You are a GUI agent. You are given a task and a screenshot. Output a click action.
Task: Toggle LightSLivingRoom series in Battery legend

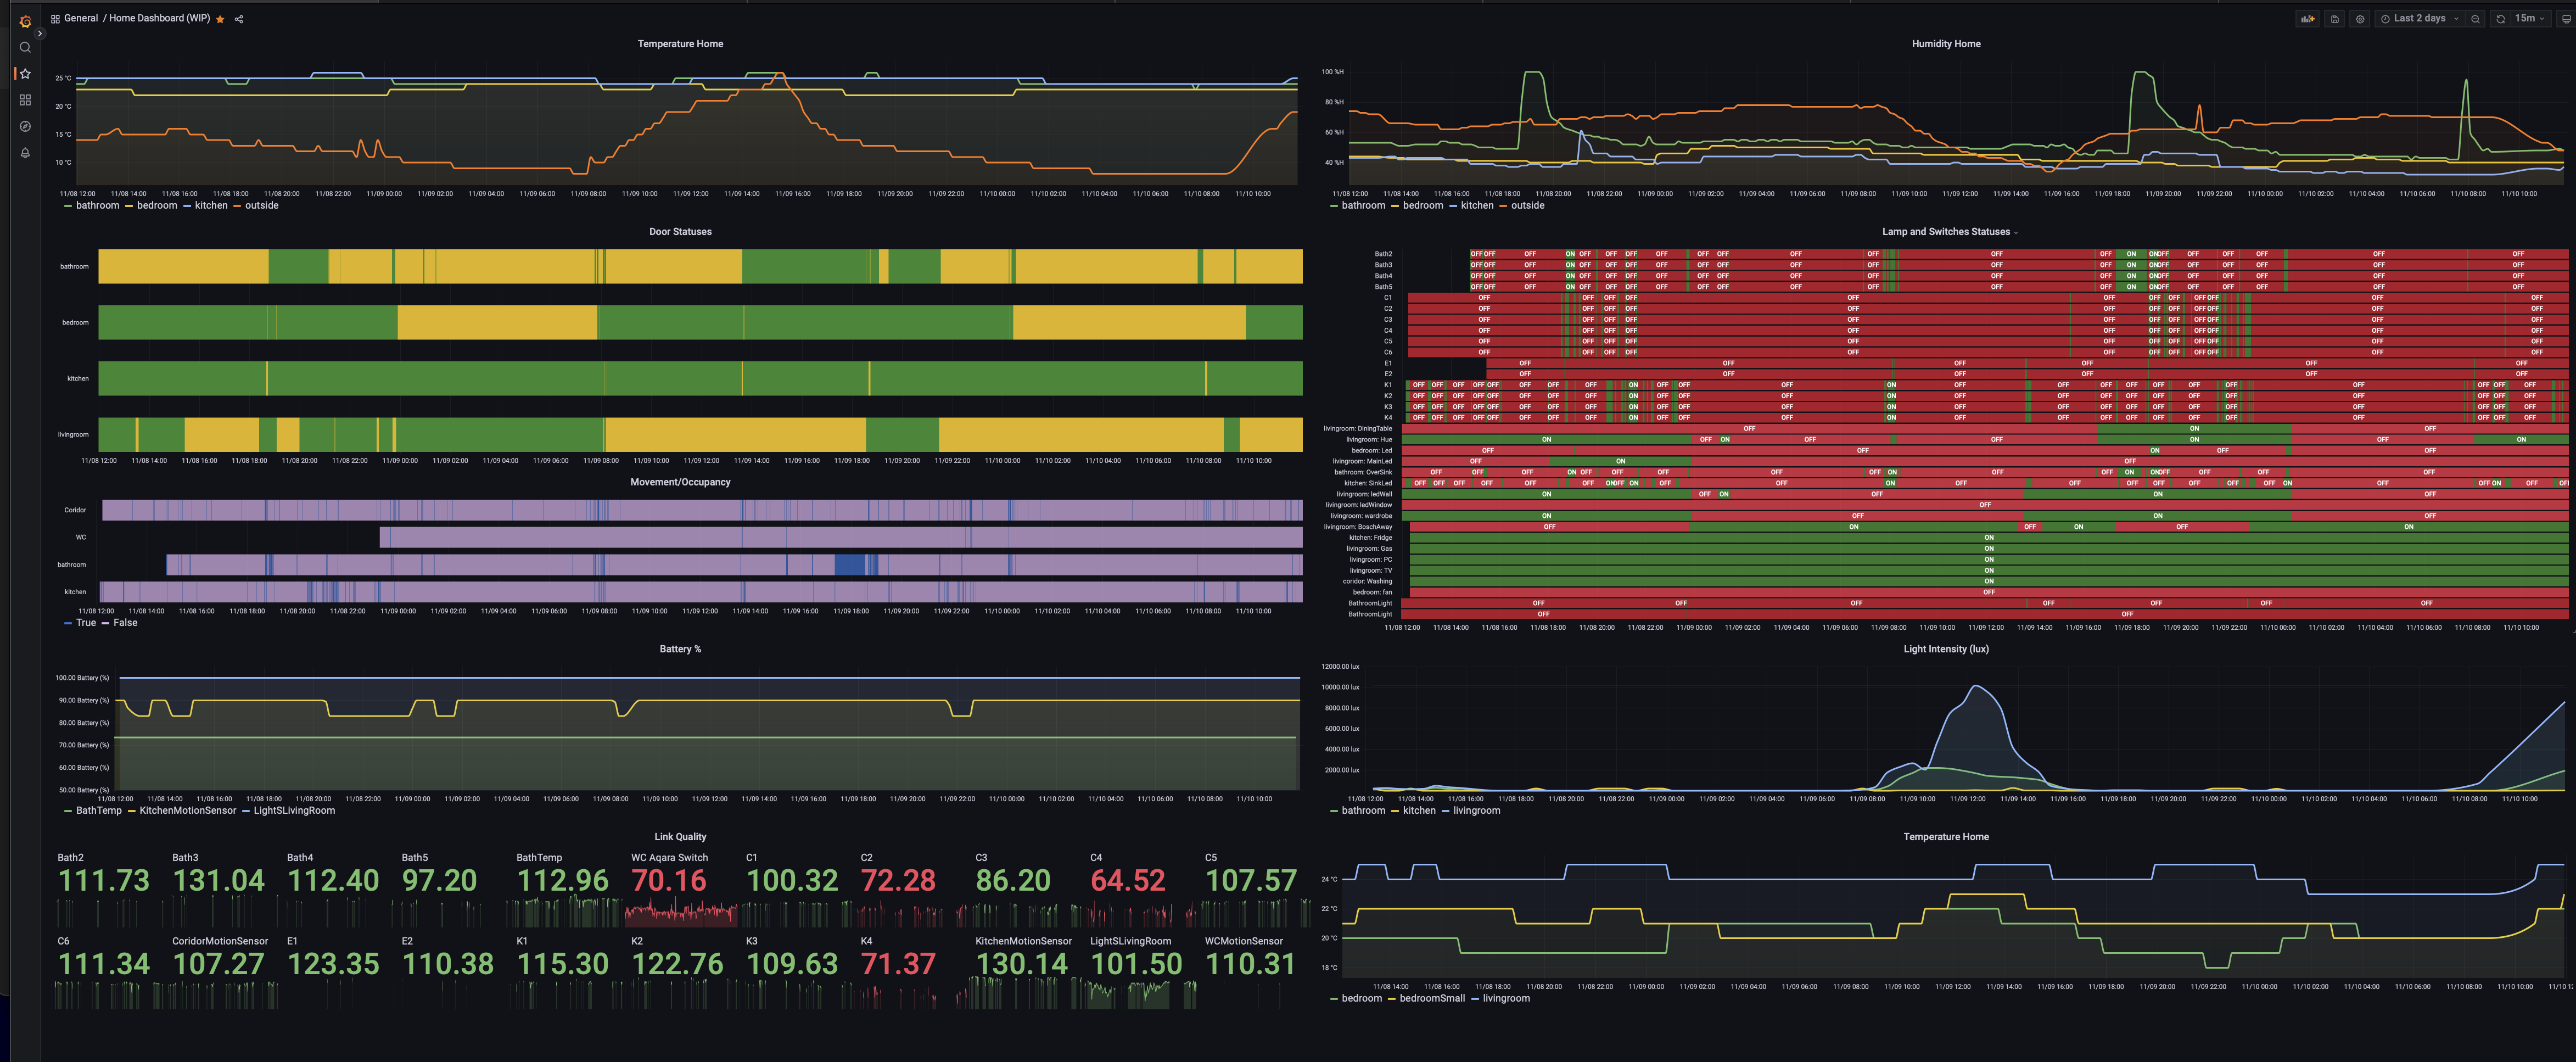point(294,811)
